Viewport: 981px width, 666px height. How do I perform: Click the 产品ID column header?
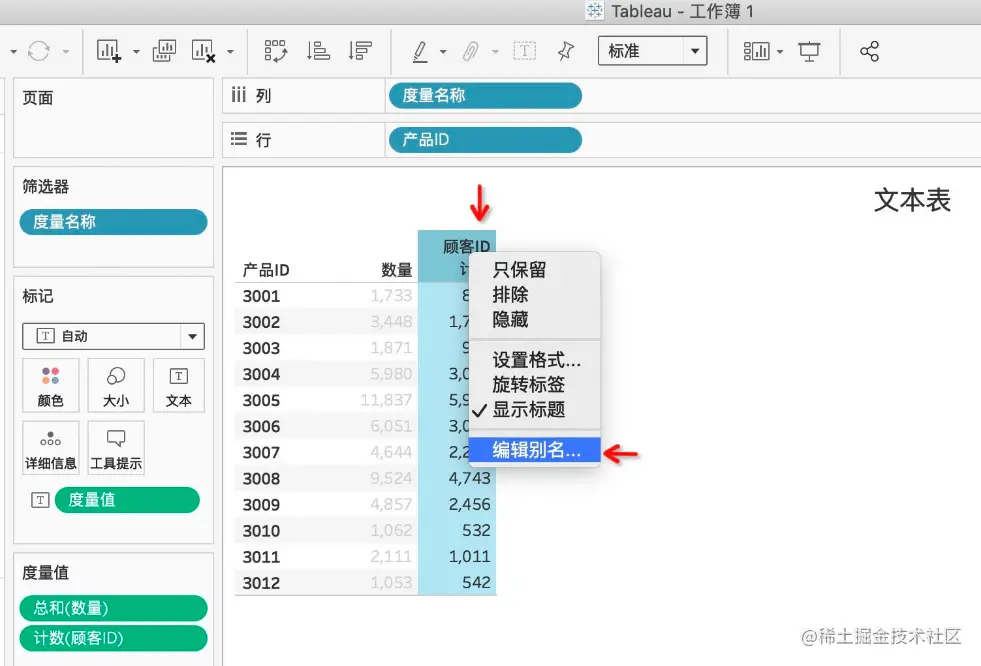[266, 270]
